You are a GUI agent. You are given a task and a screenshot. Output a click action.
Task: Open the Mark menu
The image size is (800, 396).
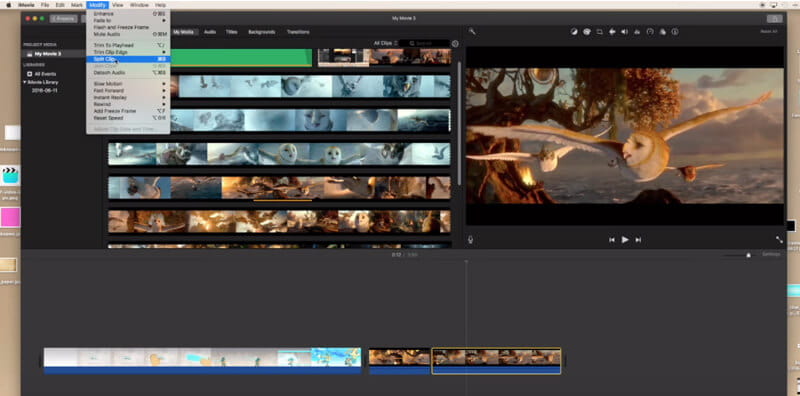(x=77, y=5)
